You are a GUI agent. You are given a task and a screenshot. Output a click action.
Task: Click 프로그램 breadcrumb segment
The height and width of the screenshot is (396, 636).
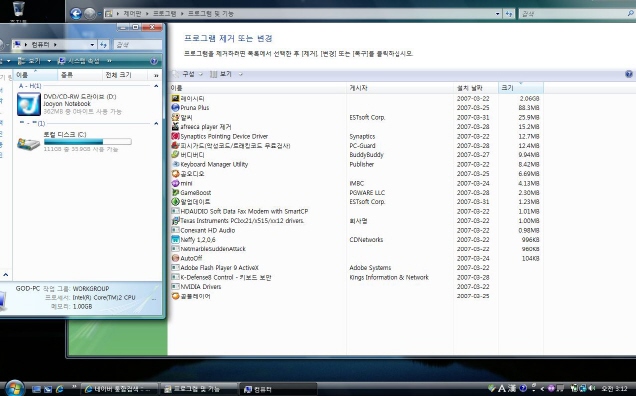[164, 13]
